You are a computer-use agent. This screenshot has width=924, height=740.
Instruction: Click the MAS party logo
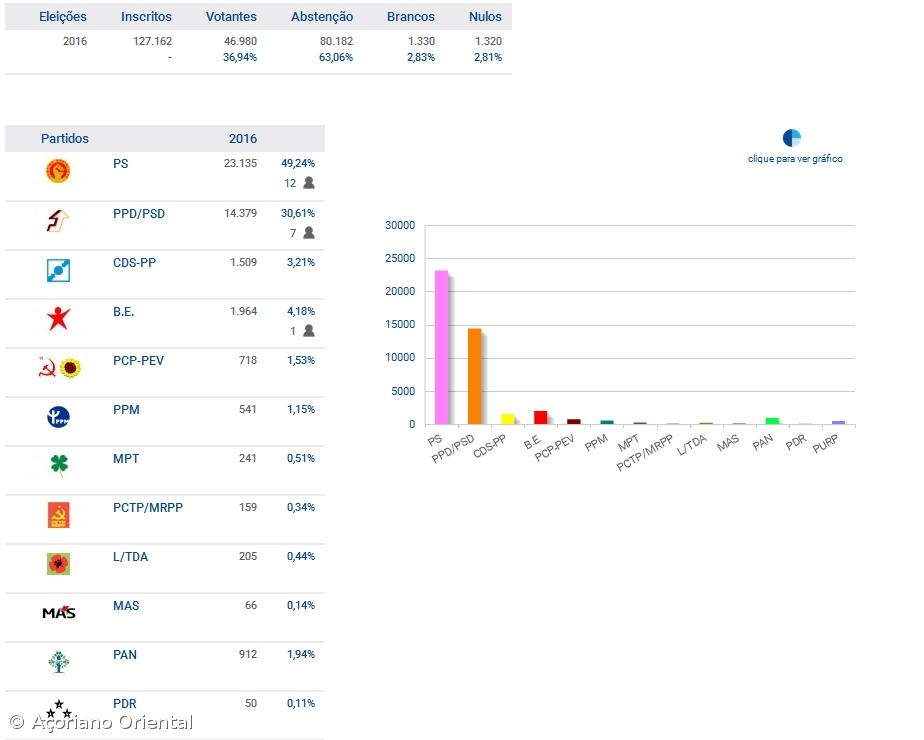58,612
